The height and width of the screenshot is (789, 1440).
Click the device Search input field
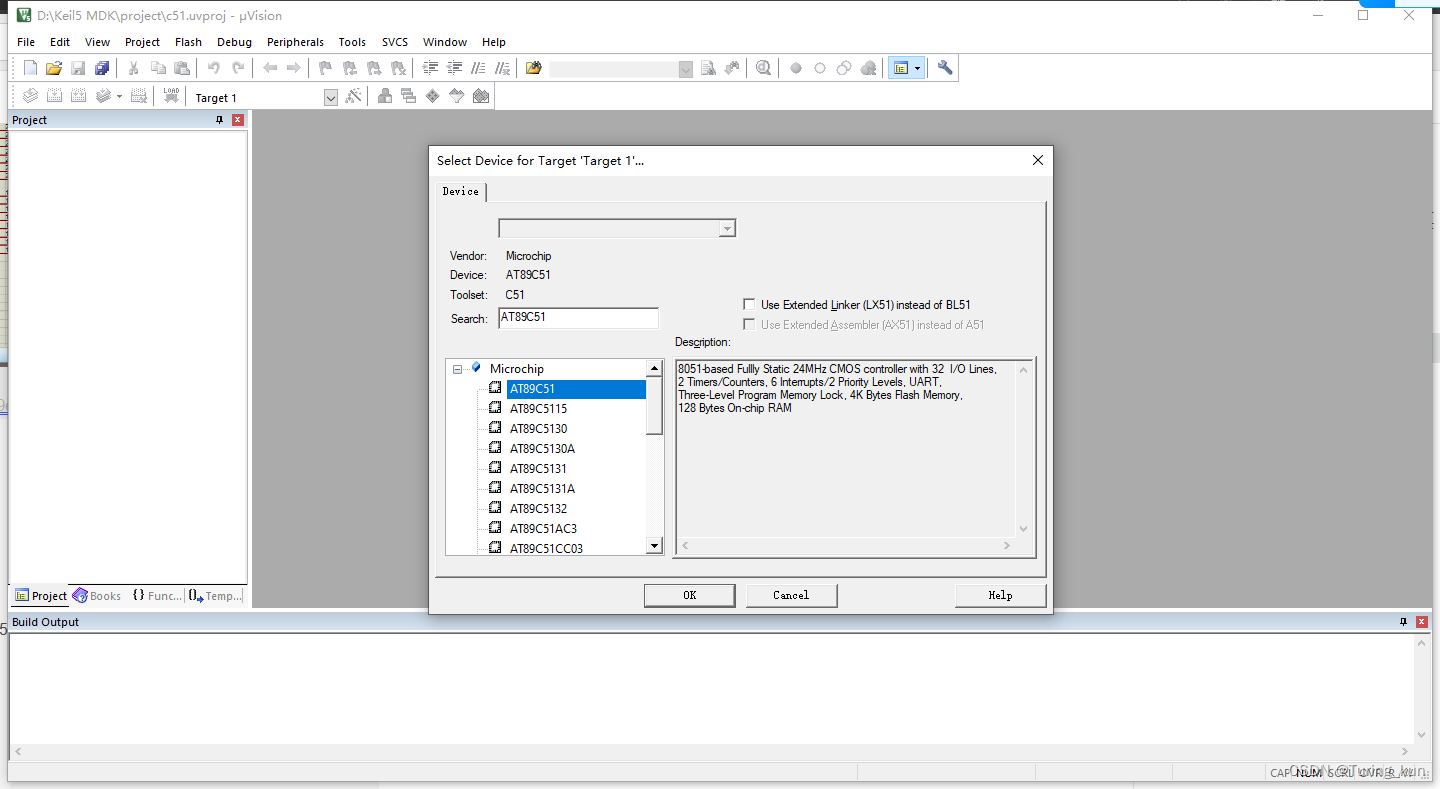(578, 318)
